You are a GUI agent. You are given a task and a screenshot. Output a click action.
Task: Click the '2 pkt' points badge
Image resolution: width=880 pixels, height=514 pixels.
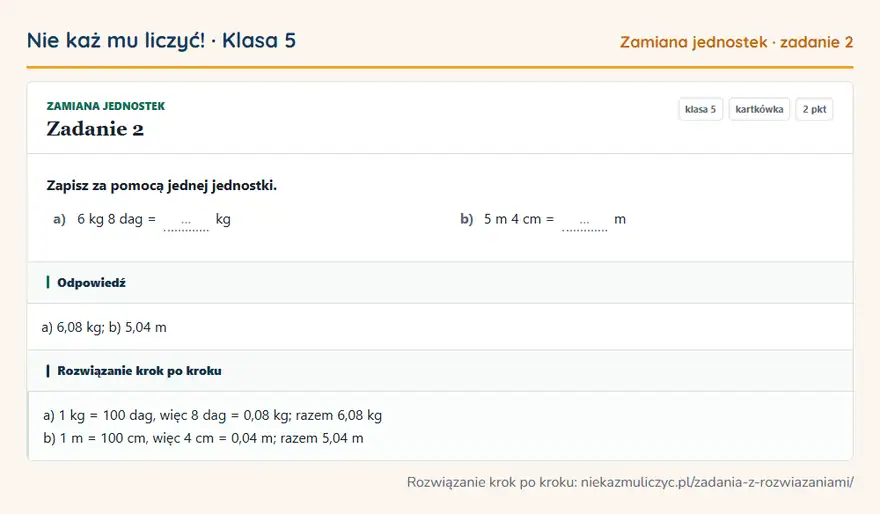point(814,109)
